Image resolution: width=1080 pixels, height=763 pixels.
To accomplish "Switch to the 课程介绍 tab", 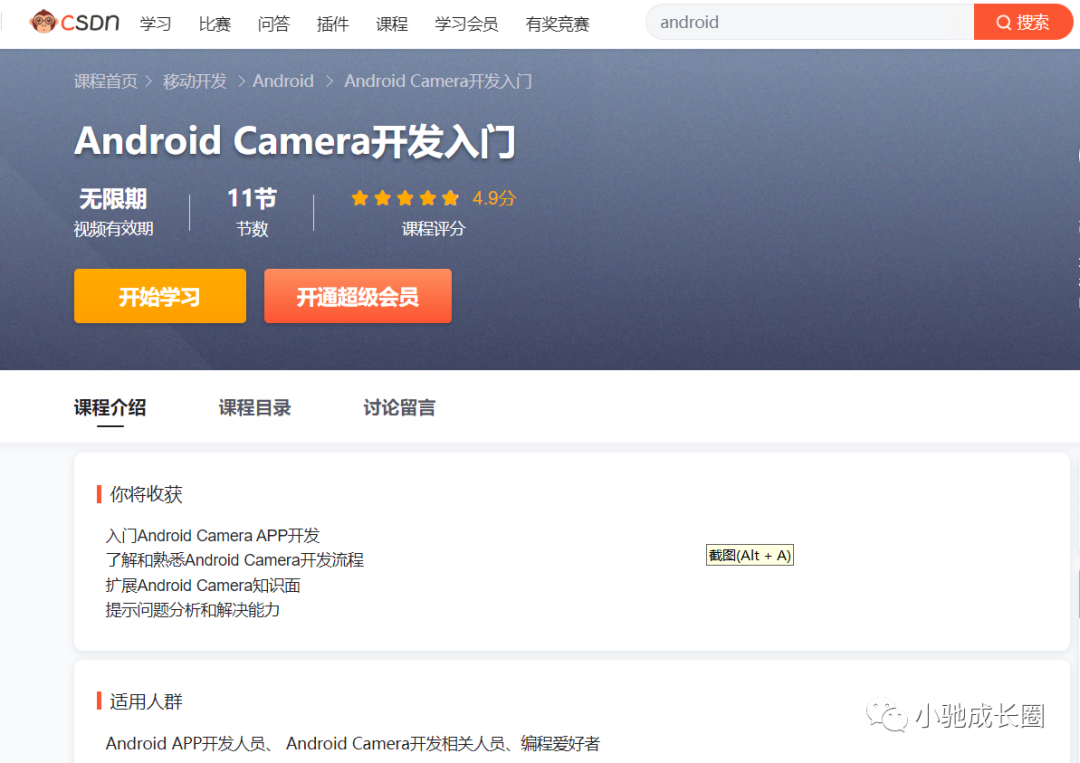I will pyautogui.click(x=110, y=408).
